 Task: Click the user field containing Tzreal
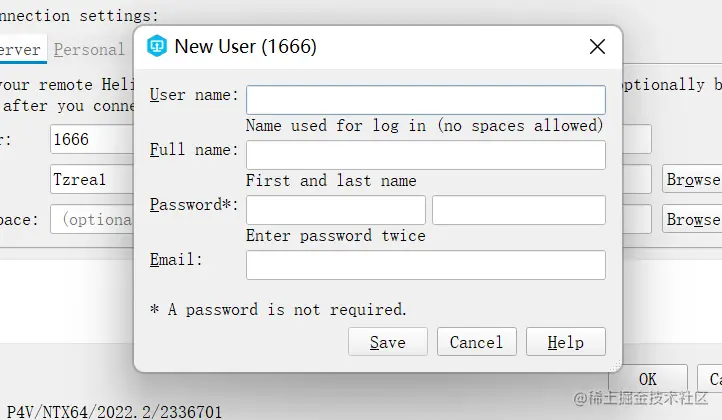90,179
